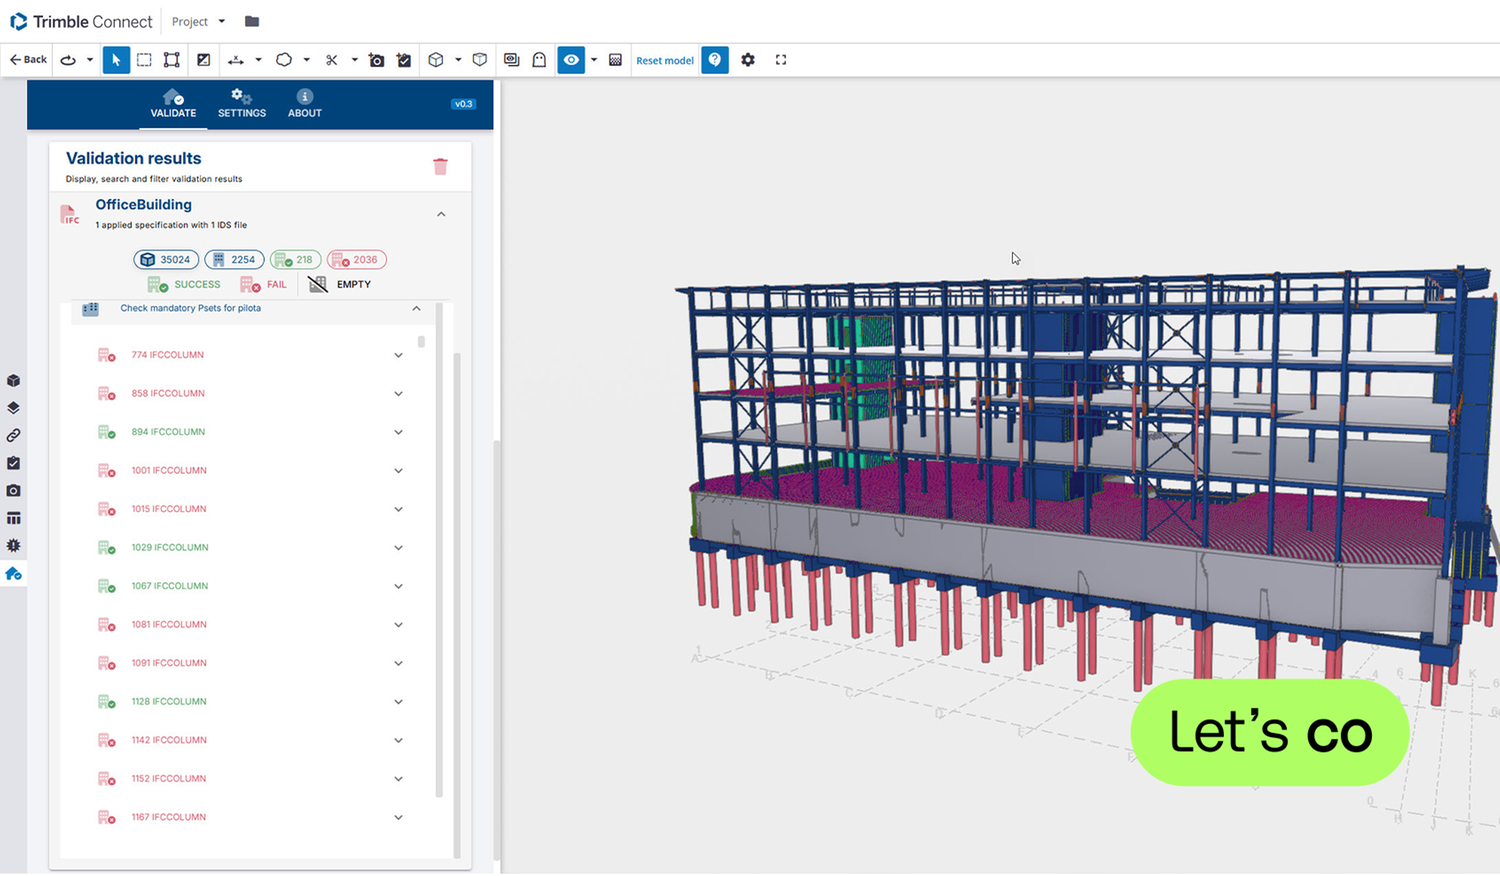Click the Trimble Connect logo
This screenshot has width=1500, height=876.
(x=81, y=21)
